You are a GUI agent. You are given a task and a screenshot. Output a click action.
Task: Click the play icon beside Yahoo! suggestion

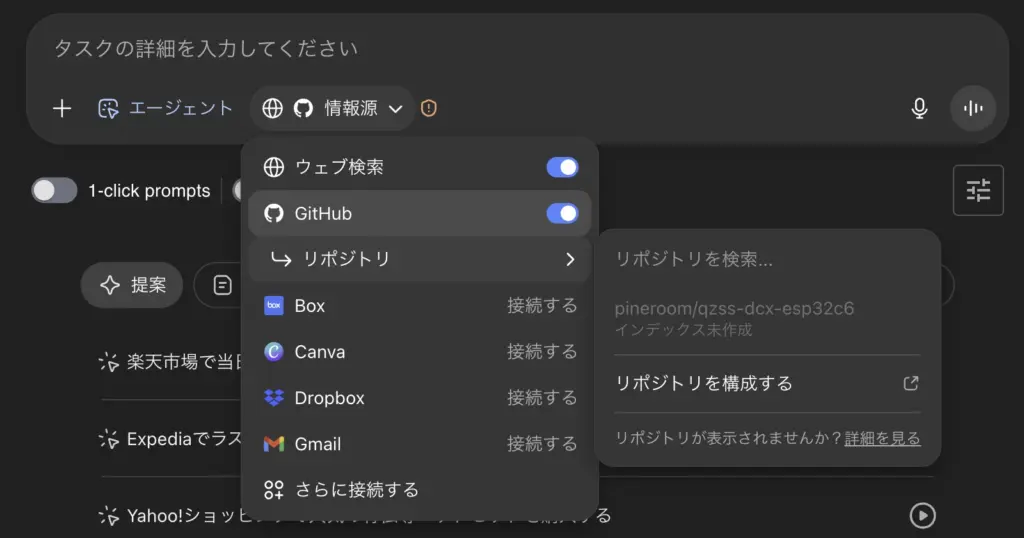tap(922, 515)
